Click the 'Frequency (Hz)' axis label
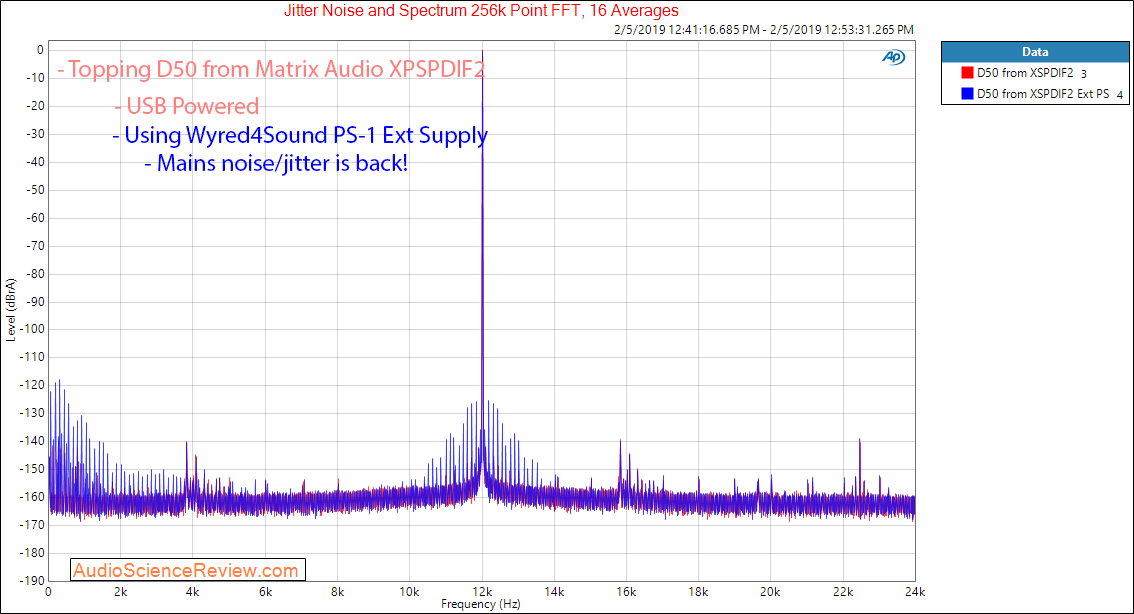Image resolution: width=1134 pixels, height=614 pixels. (x=481, y=604)
